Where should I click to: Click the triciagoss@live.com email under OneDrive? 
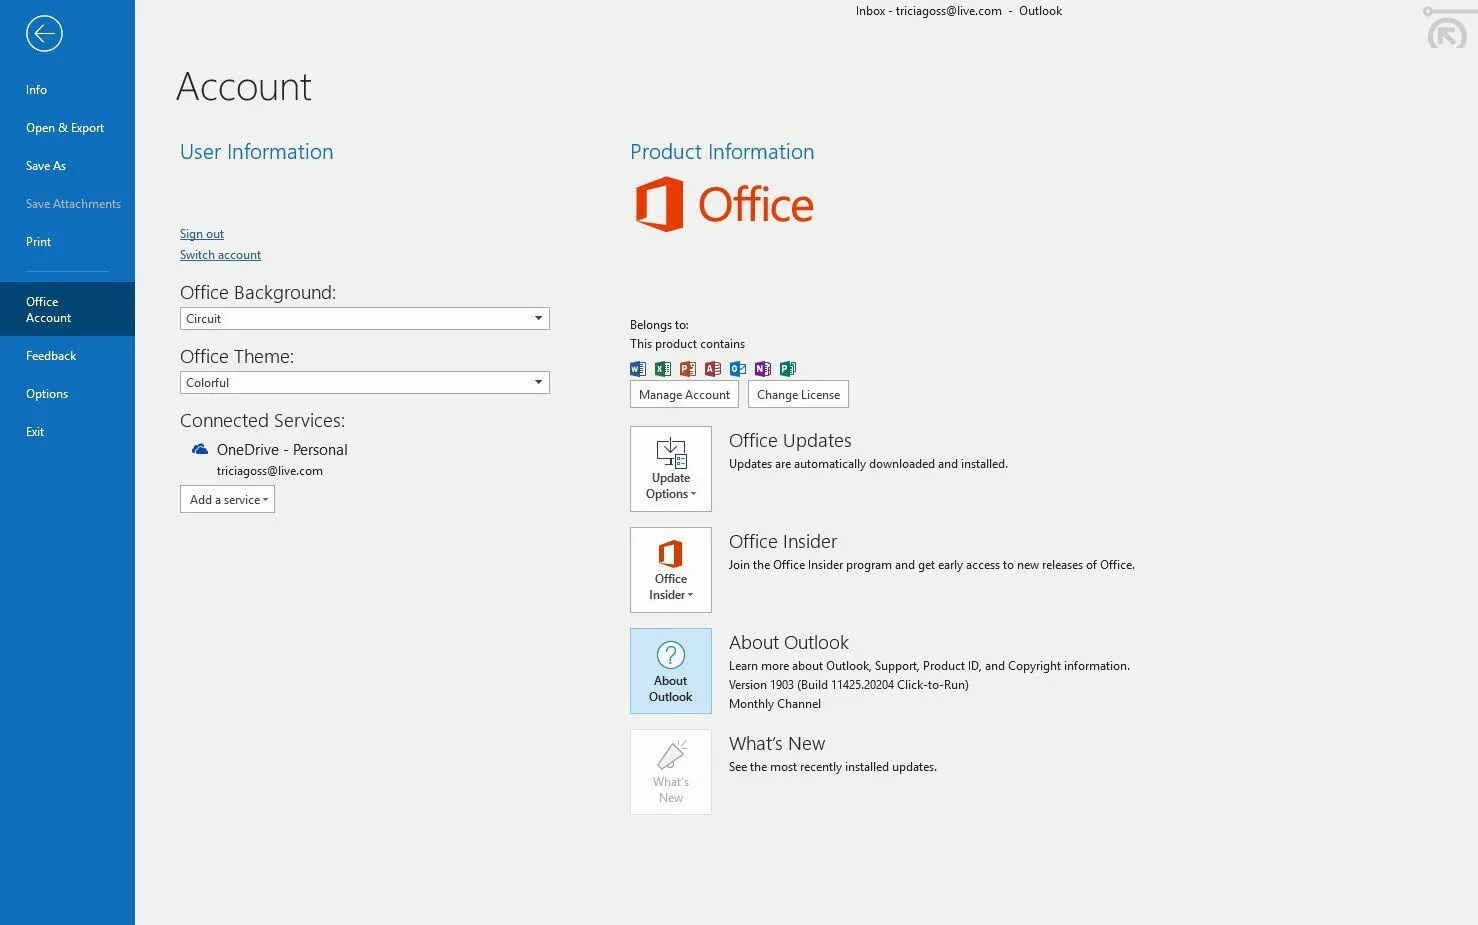(270, 471)
